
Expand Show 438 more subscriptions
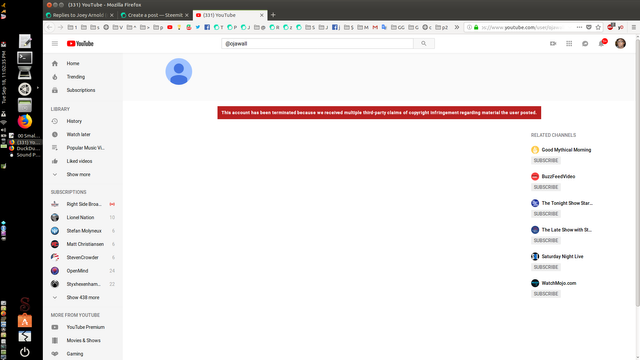click(83, 298)
